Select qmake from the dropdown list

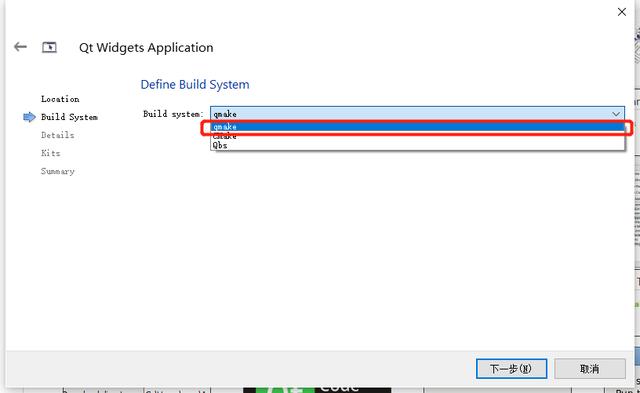click(x=417, y=127)
